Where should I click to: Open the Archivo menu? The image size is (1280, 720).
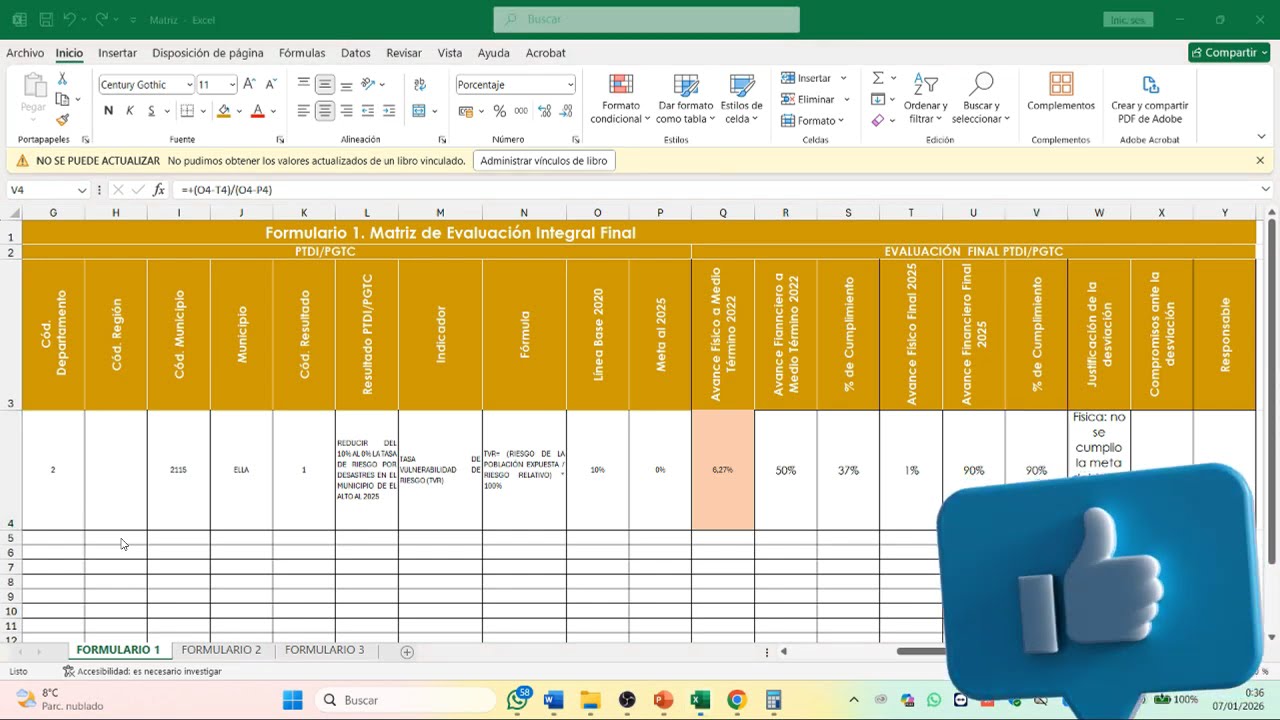(25, 53)
